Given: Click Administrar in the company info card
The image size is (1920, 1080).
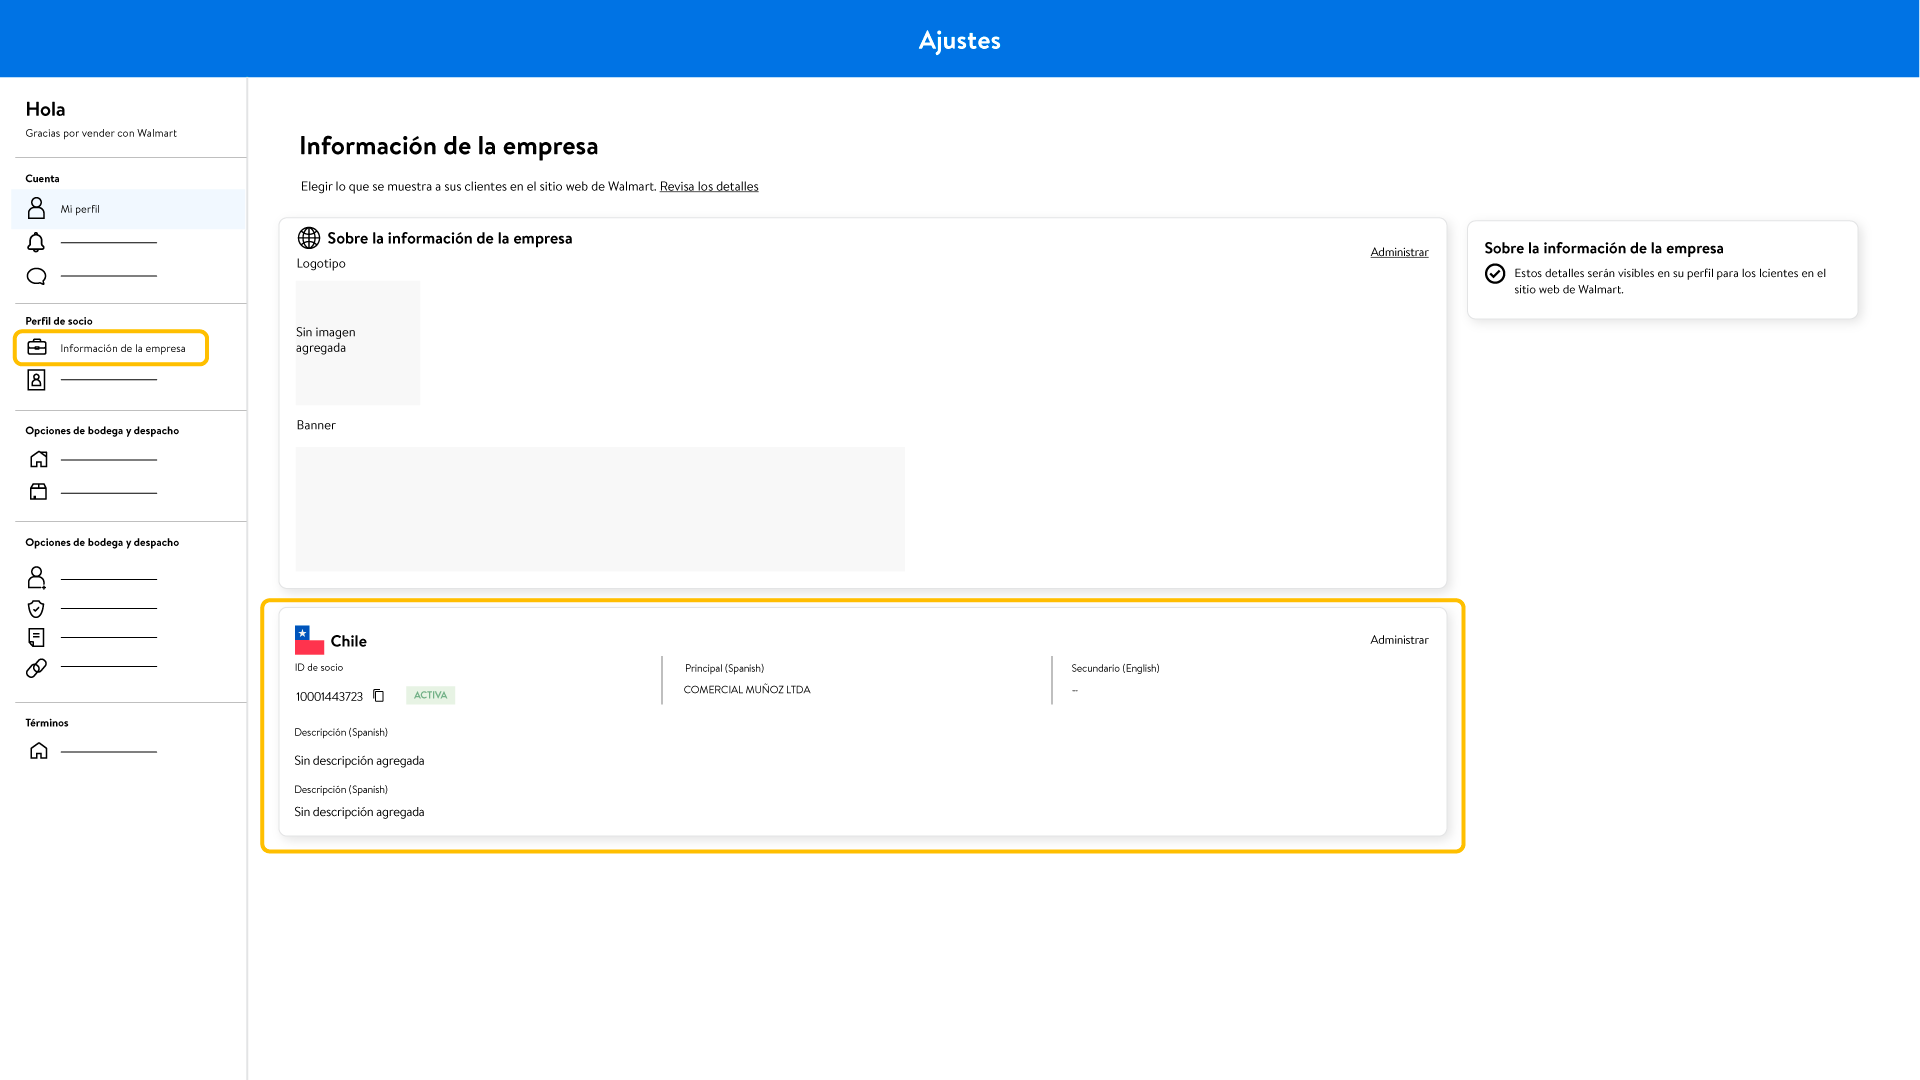Looking at the screenshot, I should pos(1398,252).
